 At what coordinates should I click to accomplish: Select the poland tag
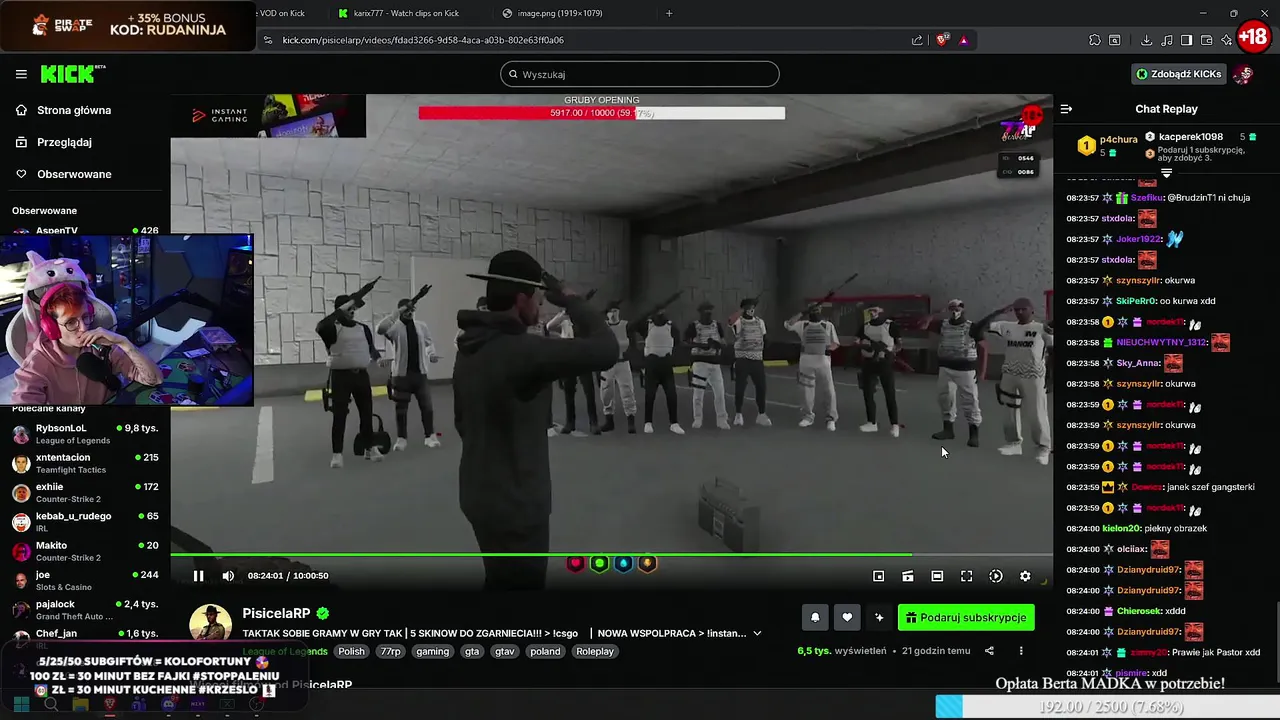tap(546, 651)
